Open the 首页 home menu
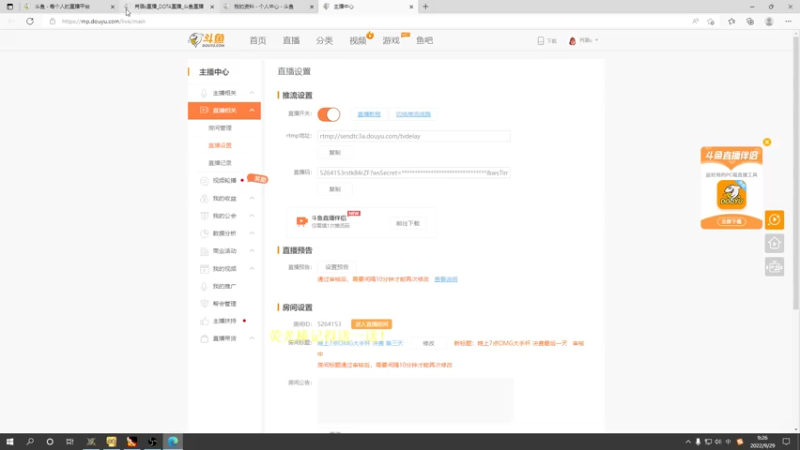The image size is (800, 450). click(258, 40)
